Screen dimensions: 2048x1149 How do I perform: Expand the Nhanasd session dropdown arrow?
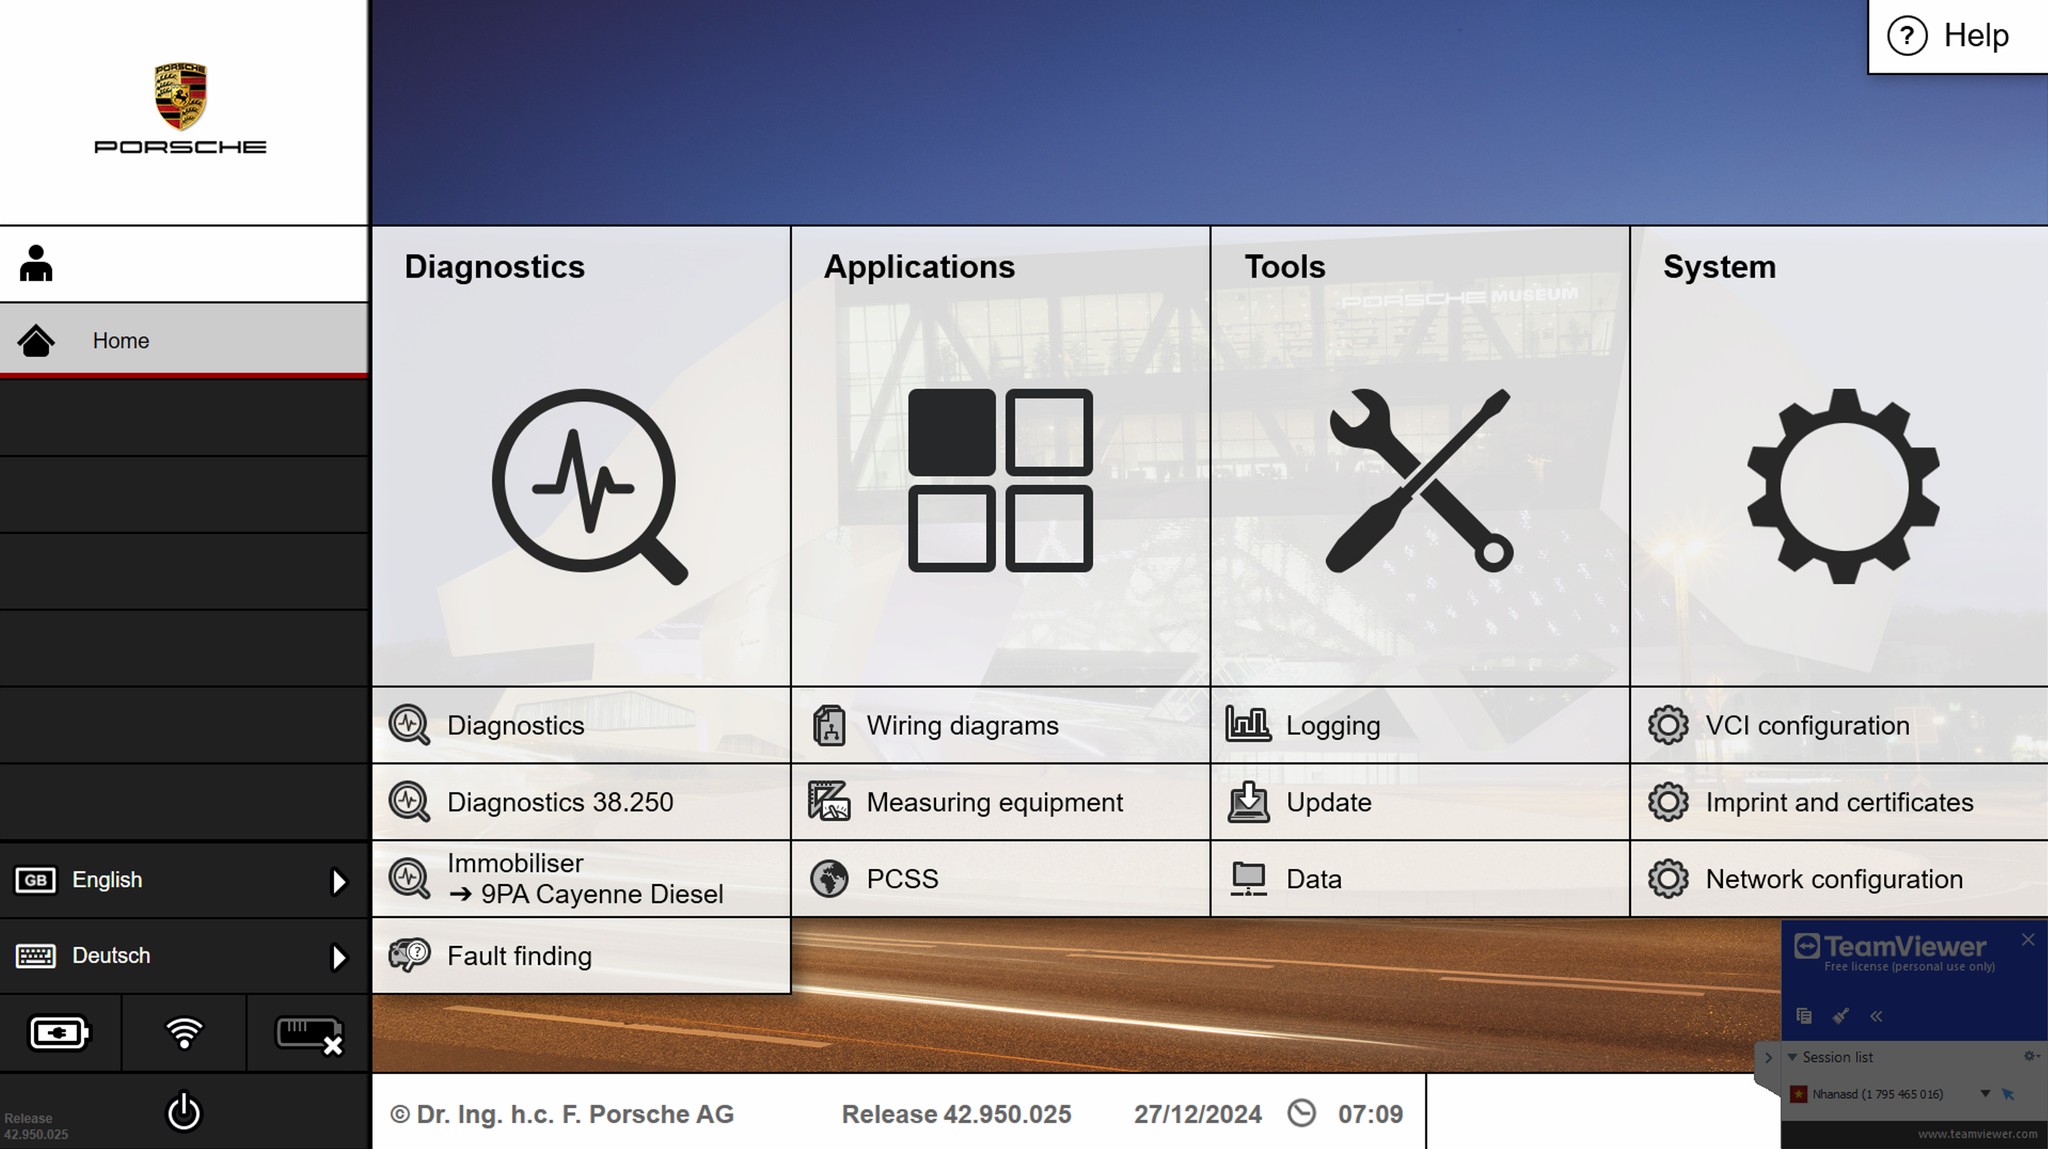(x=1985, y=1094)
